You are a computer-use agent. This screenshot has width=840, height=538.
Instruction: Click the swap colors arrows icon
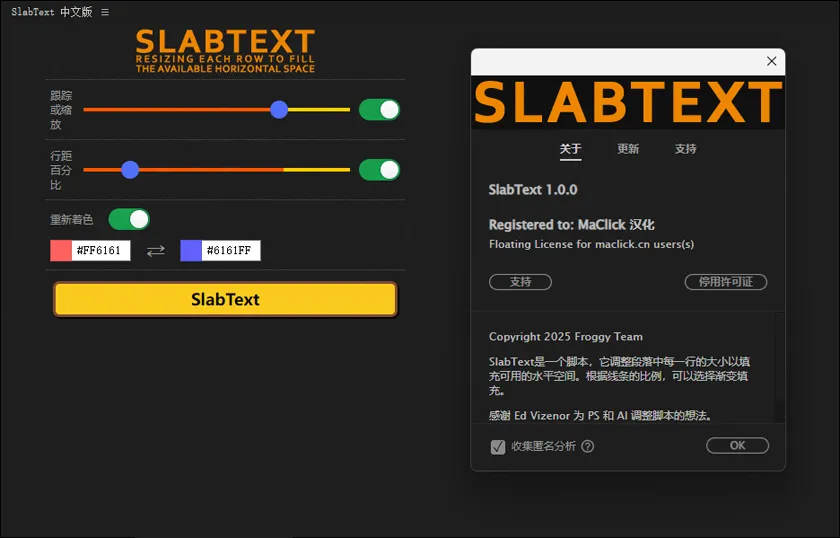tap(156, 251)
